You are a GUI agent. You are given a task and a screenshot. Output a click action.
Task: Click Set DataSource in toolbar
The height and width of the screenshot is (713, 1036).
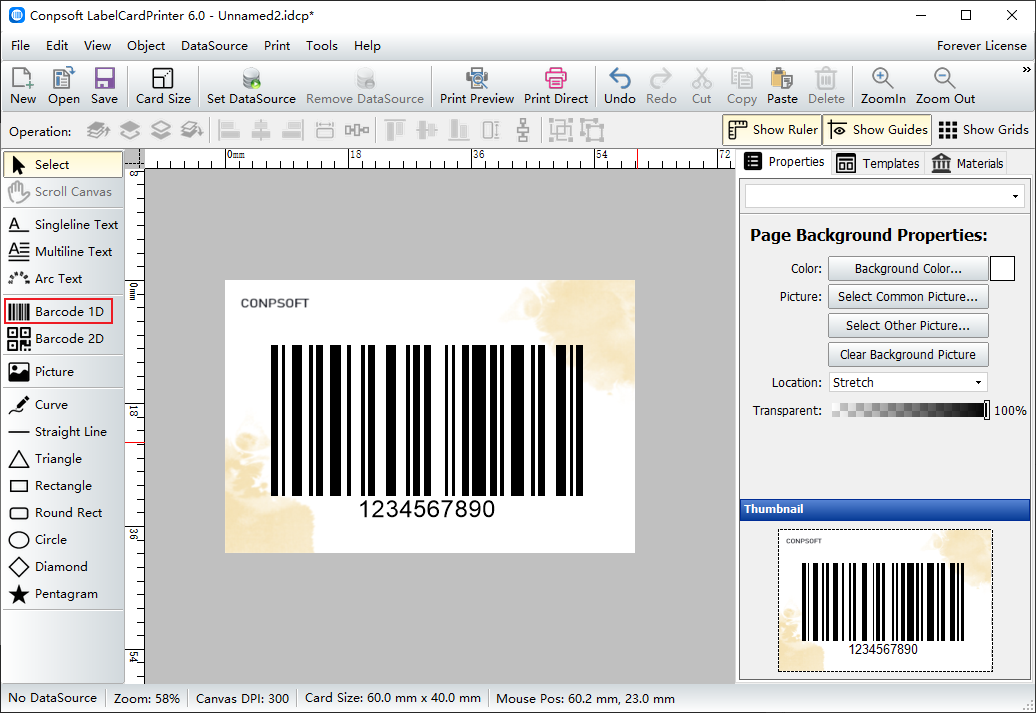pyautogui.click(x=251, y=86)
